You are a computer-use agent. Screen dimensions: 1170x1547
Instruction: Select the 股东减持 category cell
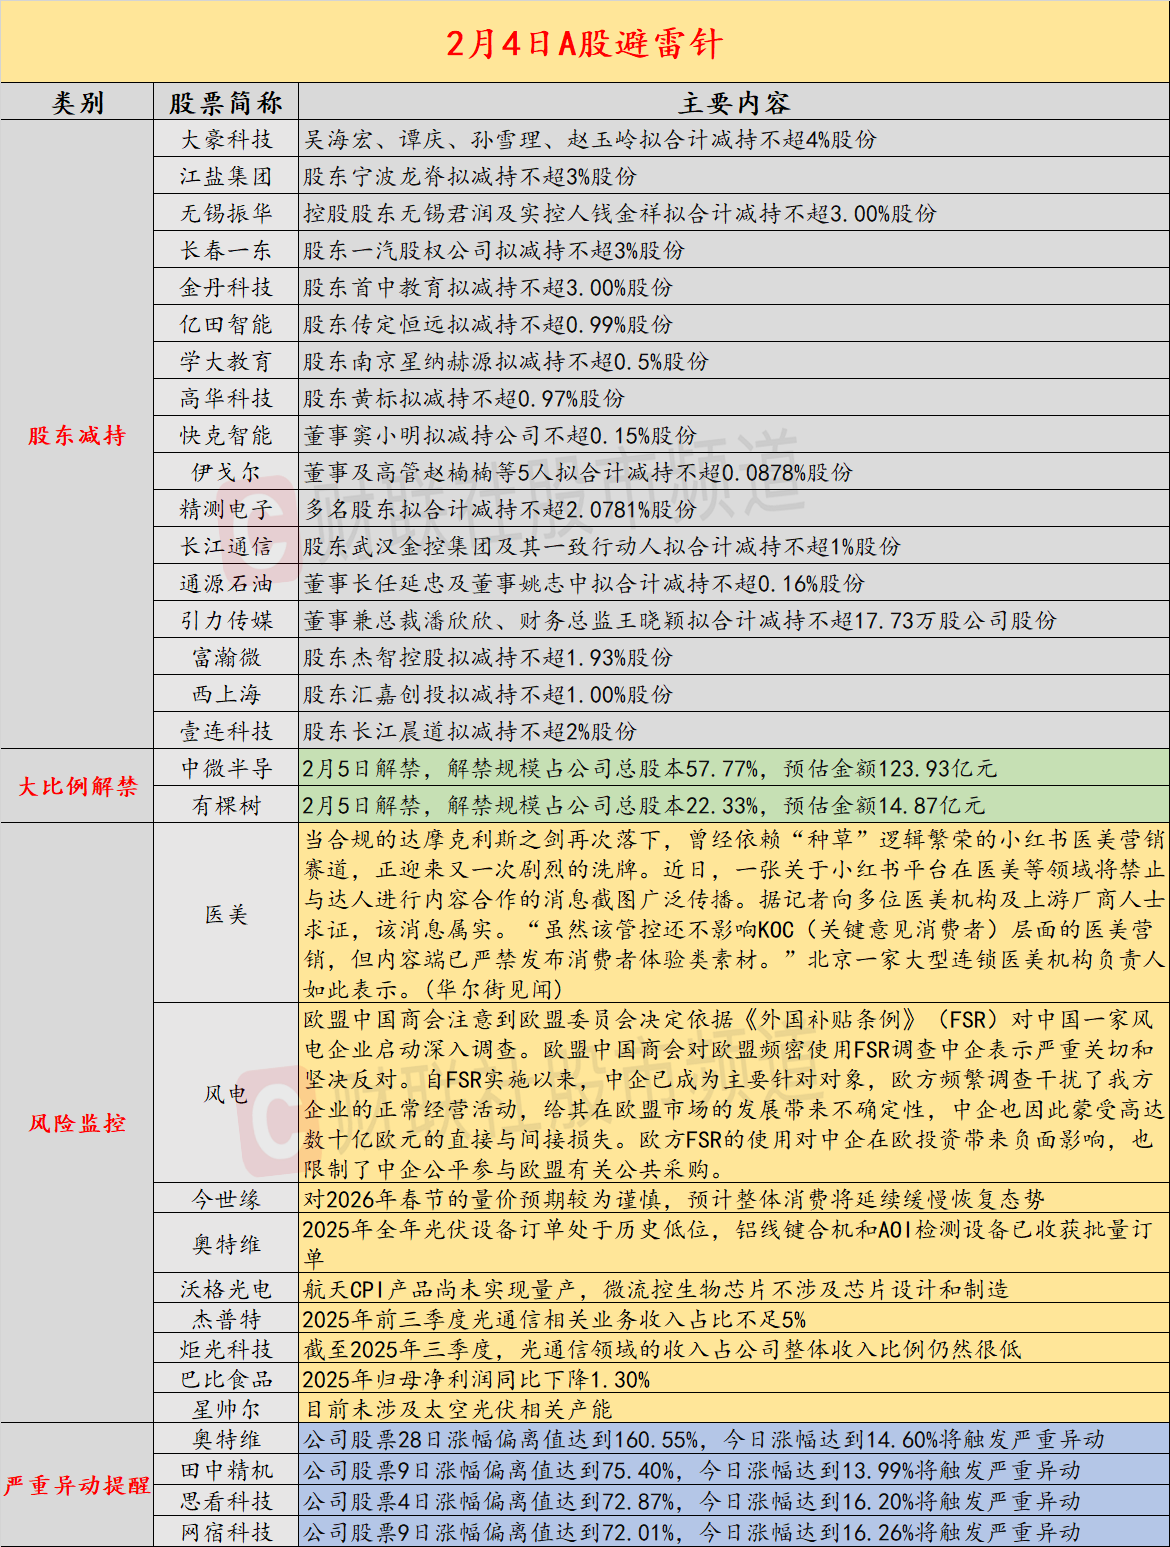(77, 435)
